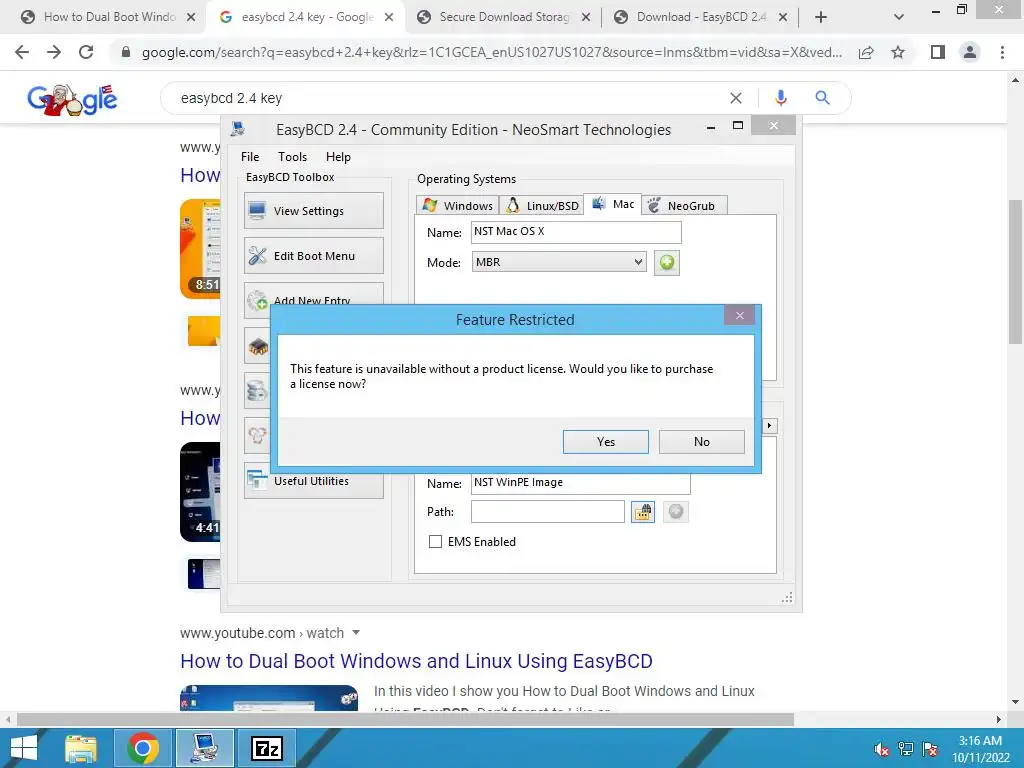Open File Explorer from taskbar

click(81, 748)
